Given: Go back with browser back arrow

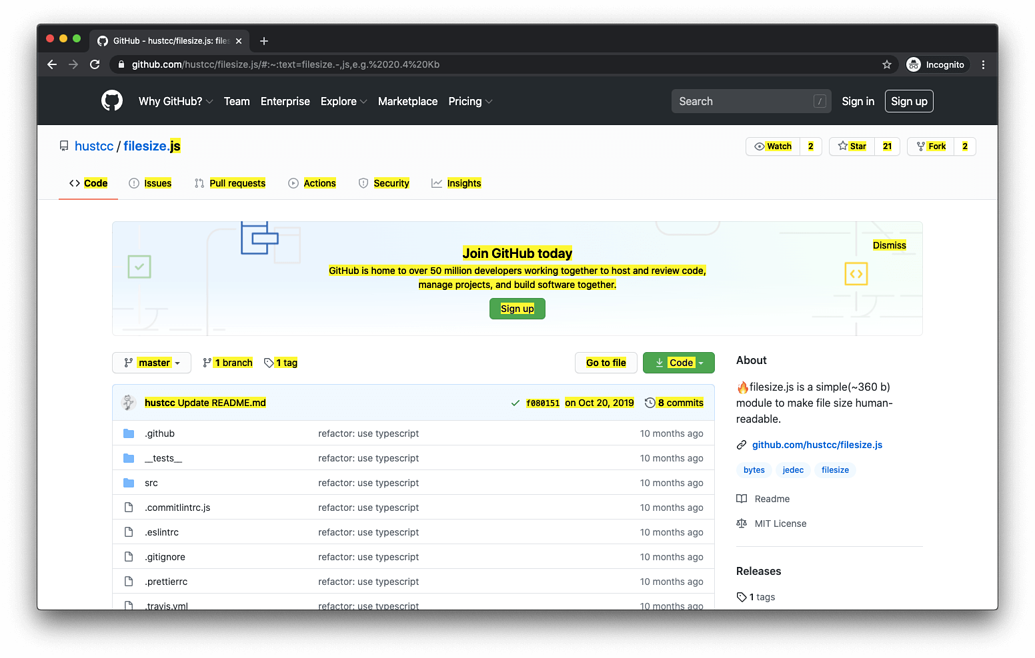Looking at the screenshot, I should click(52, 65).
